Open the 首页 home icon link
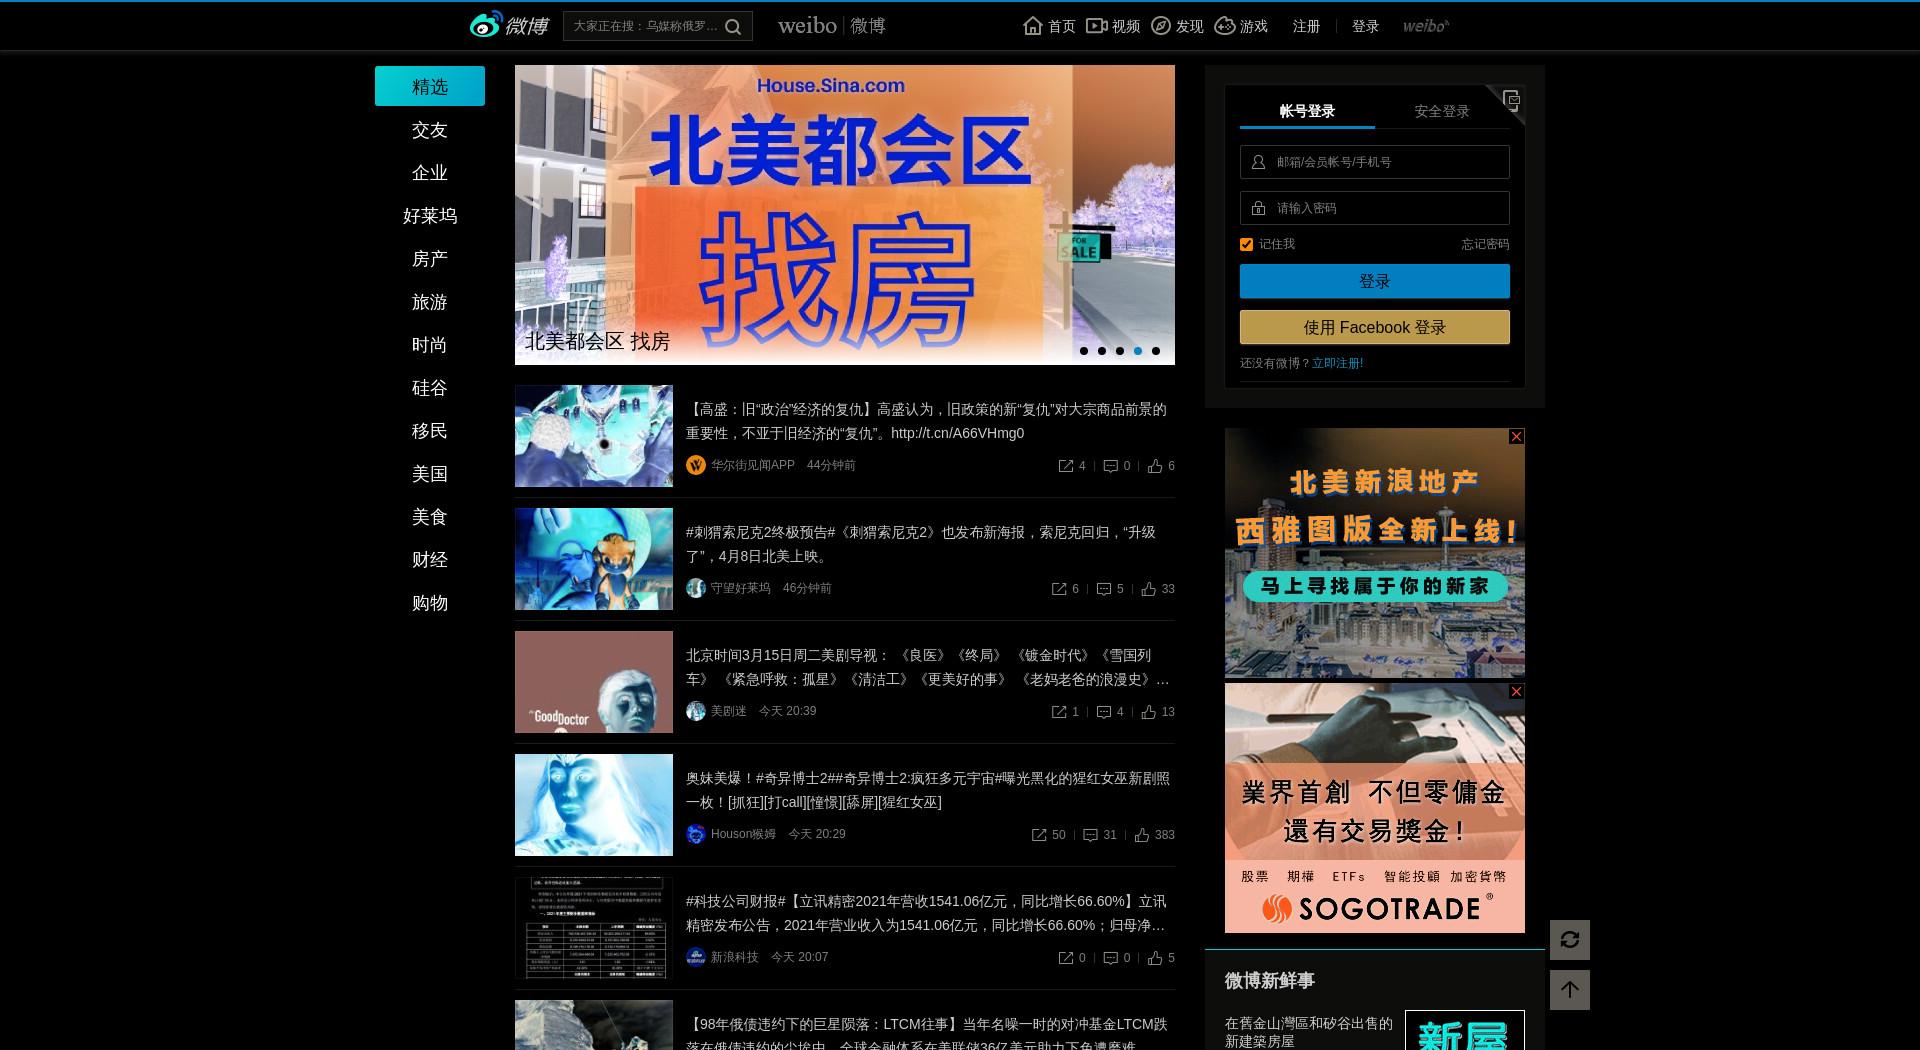1920x1050 pixels. click(x=1049, y=26)
